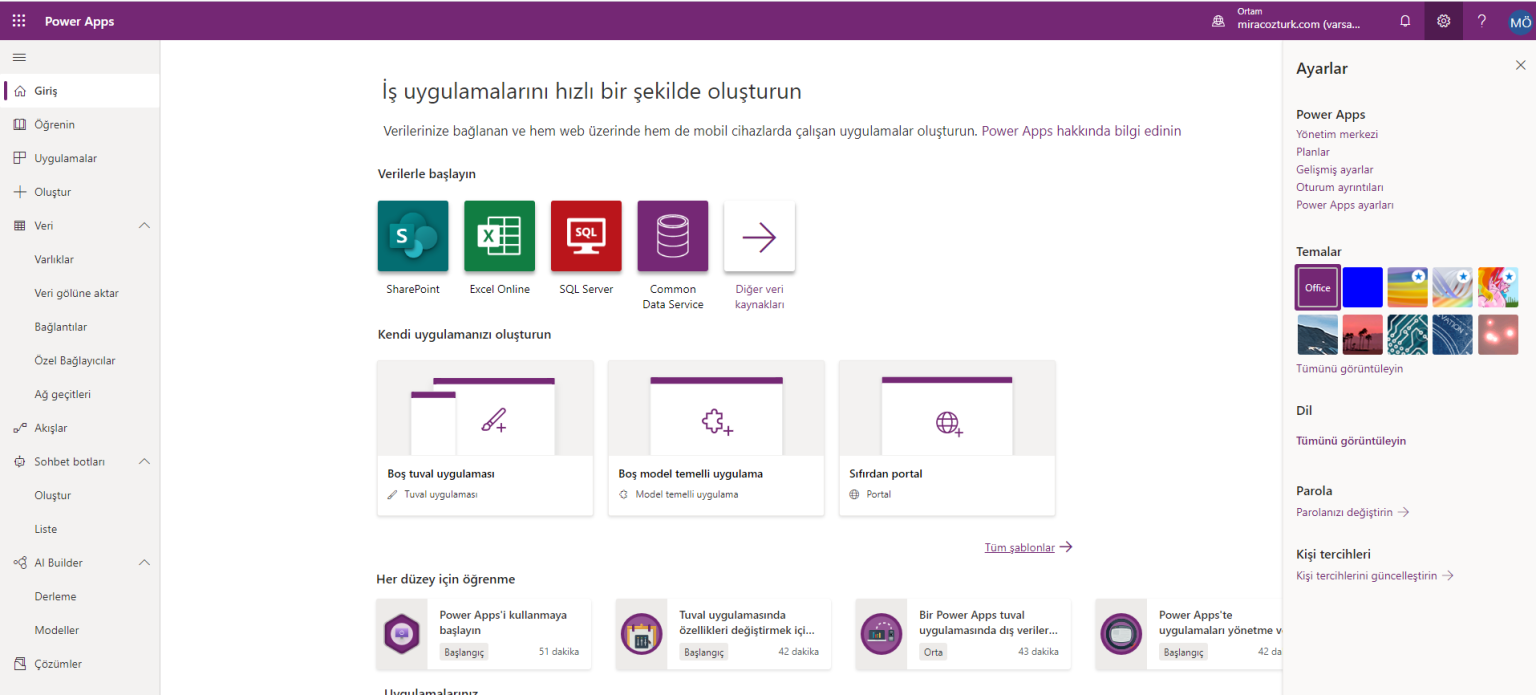1536x695 pixels.
Task: Collapse the Veri section chevron
Action: pyautogui.click(x=144, y=226)
